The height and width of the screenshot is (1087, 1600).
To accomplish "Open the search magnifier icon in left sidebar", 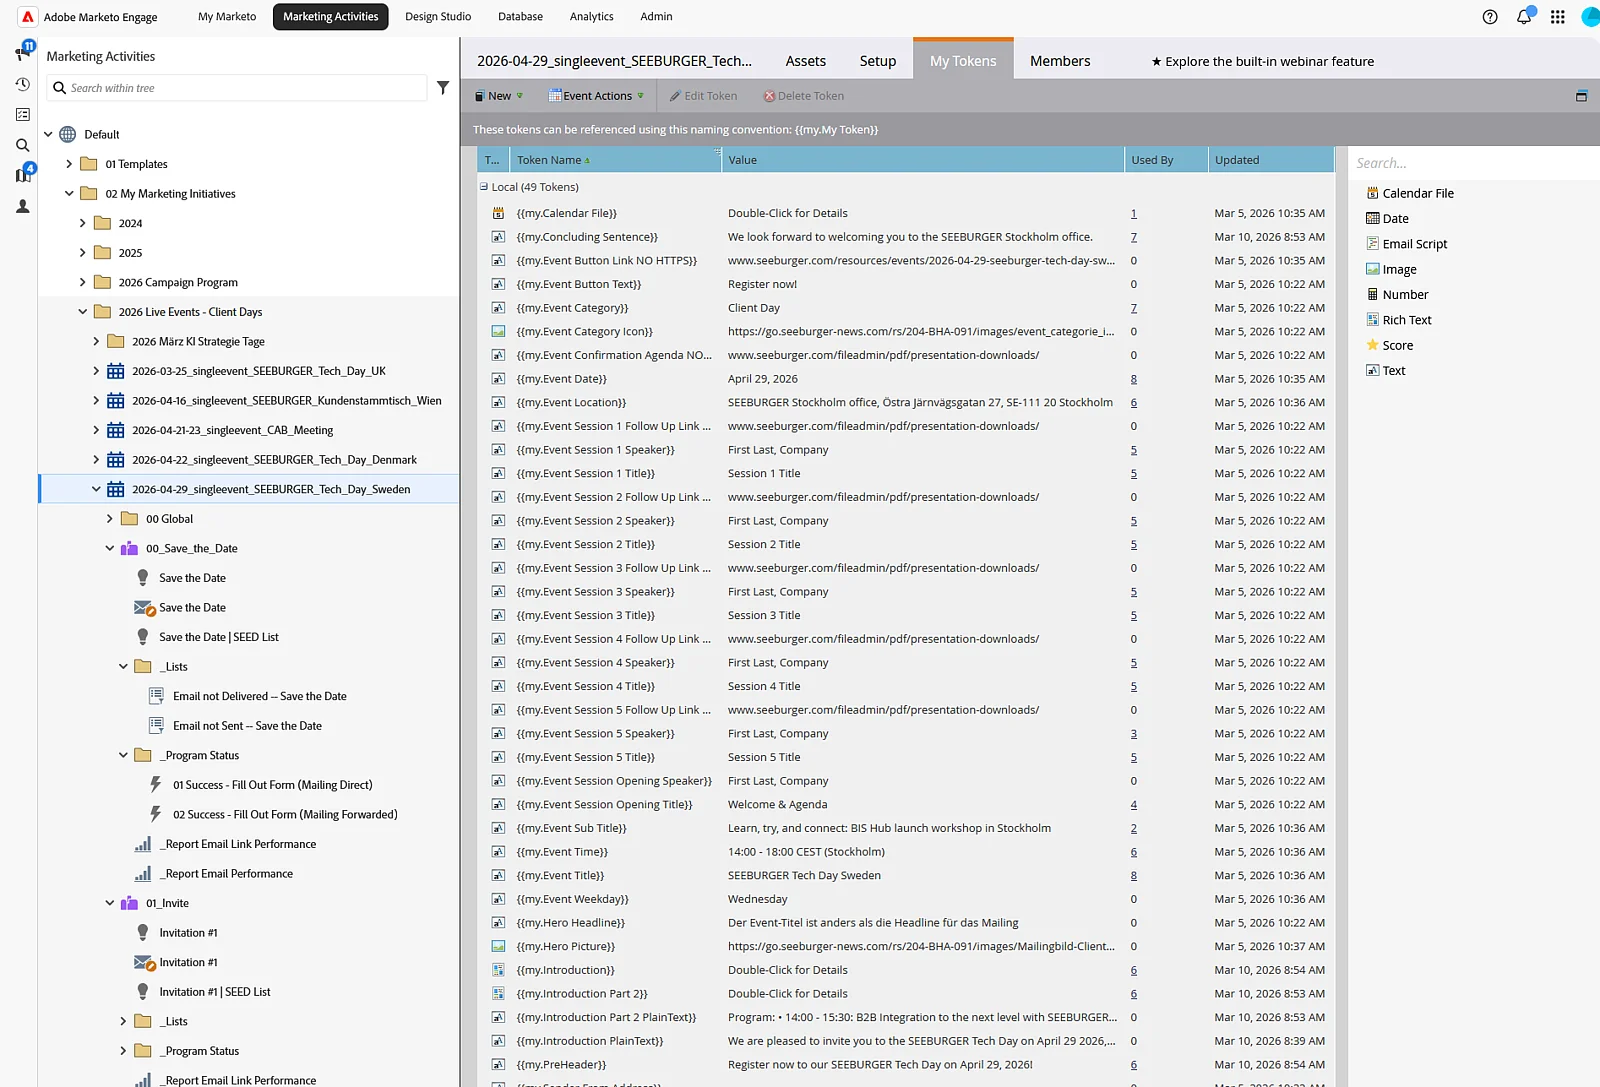I will [22, 145].
